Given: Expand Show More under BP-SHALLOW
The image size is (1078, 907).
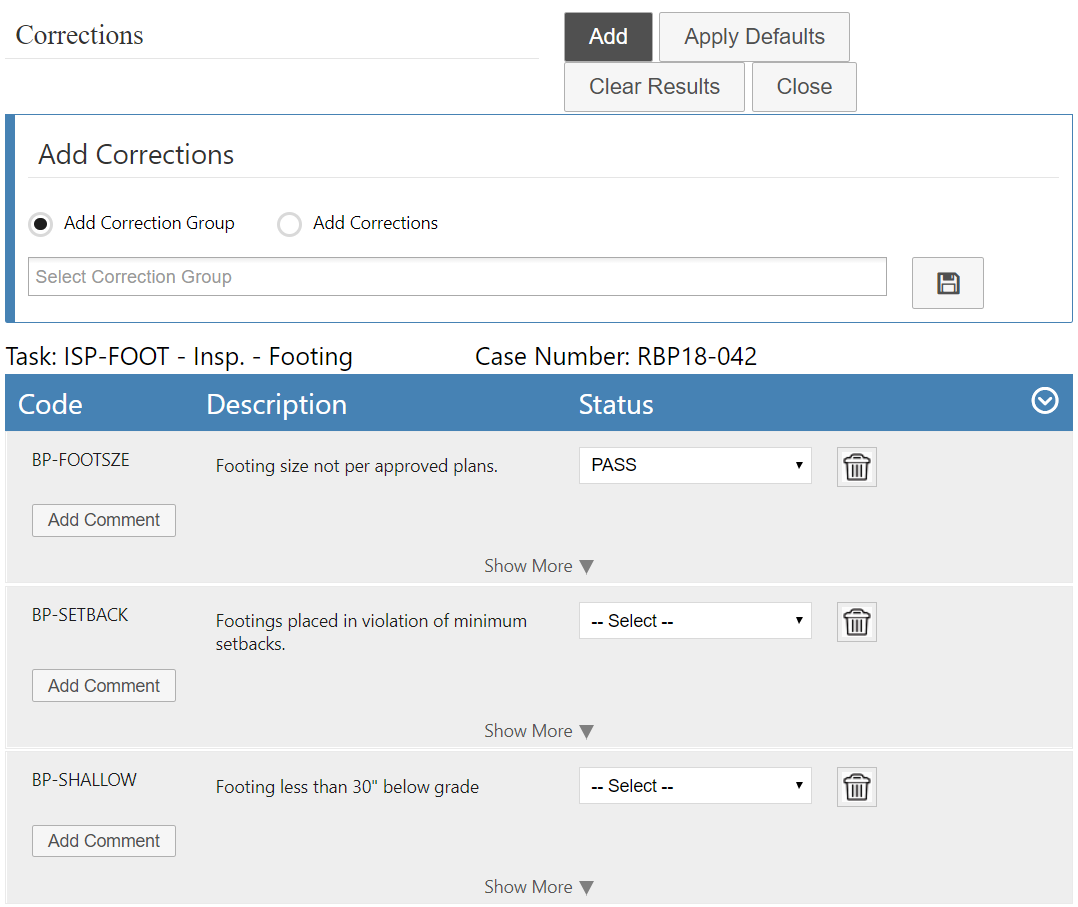Looking at the screenshot, I should point(538,887).
